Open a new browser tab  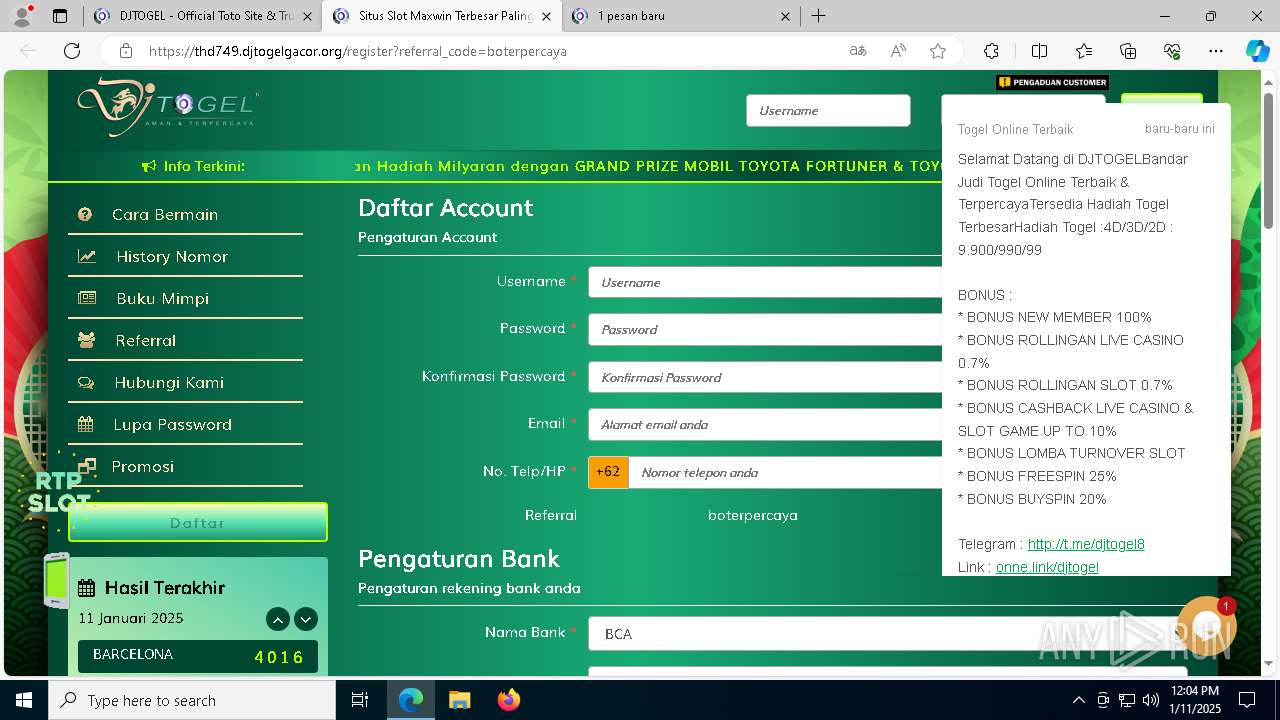tap(819, 16)
